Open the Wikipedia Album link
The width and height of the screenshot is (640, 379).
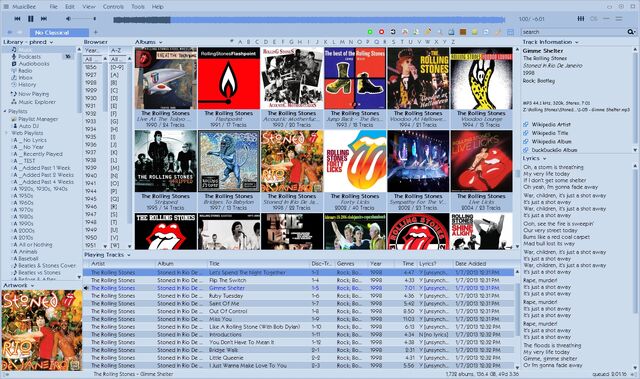[551, 142]
